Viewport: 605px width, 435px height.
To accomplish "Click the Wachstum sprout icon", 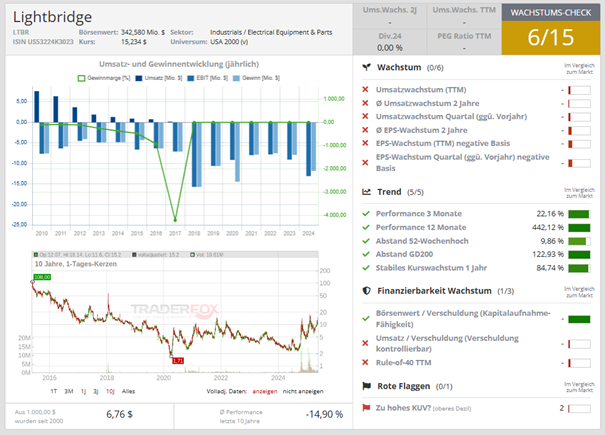I will [367, 67].
